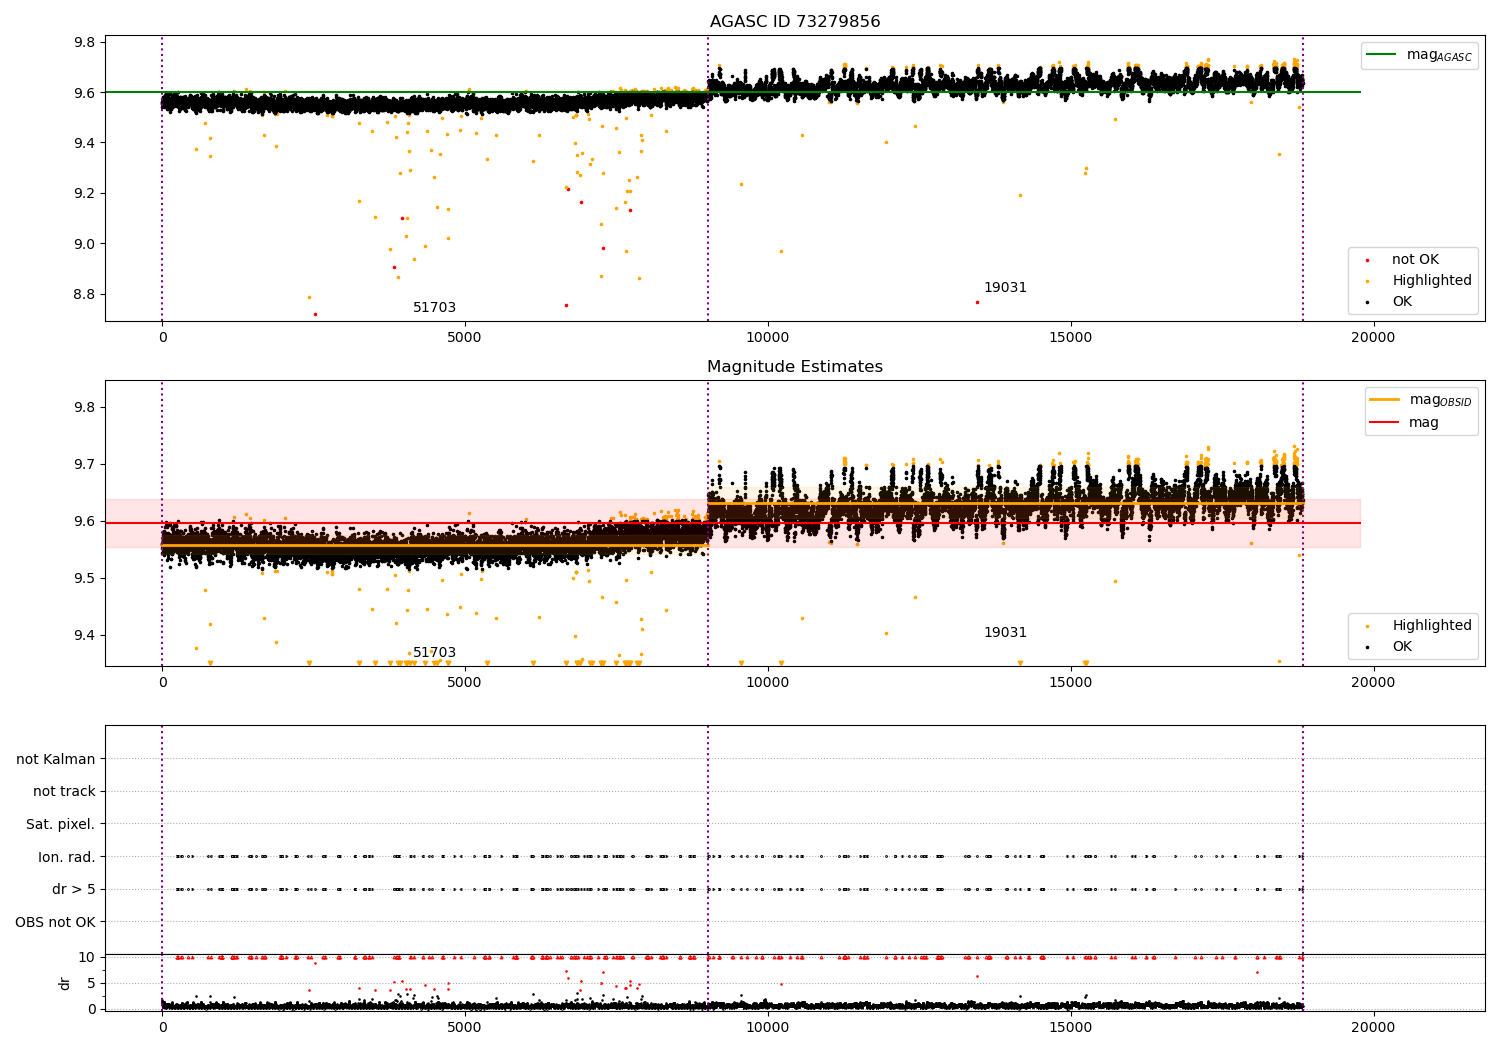Click the 'Sat. pixel.' row label
Viewport: 1500px width, 1050px height.
61,825
